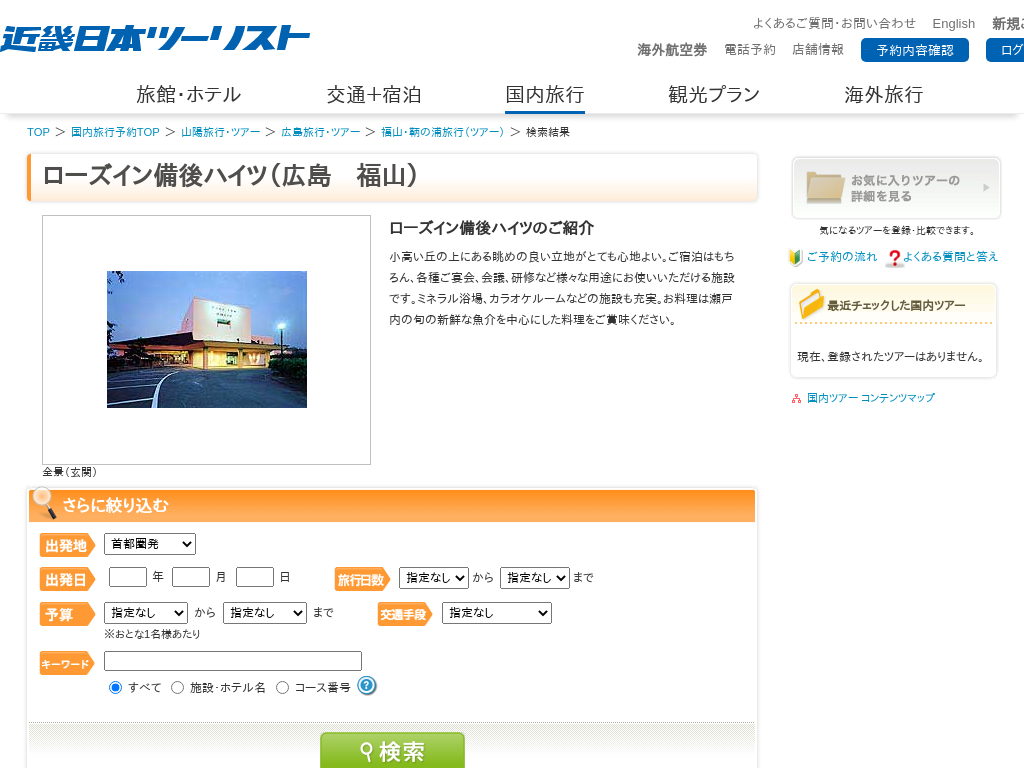Go to 国内旅行予約TOP breadcrumb
The image size is (1024, 768).
click(x=115, y=132)
